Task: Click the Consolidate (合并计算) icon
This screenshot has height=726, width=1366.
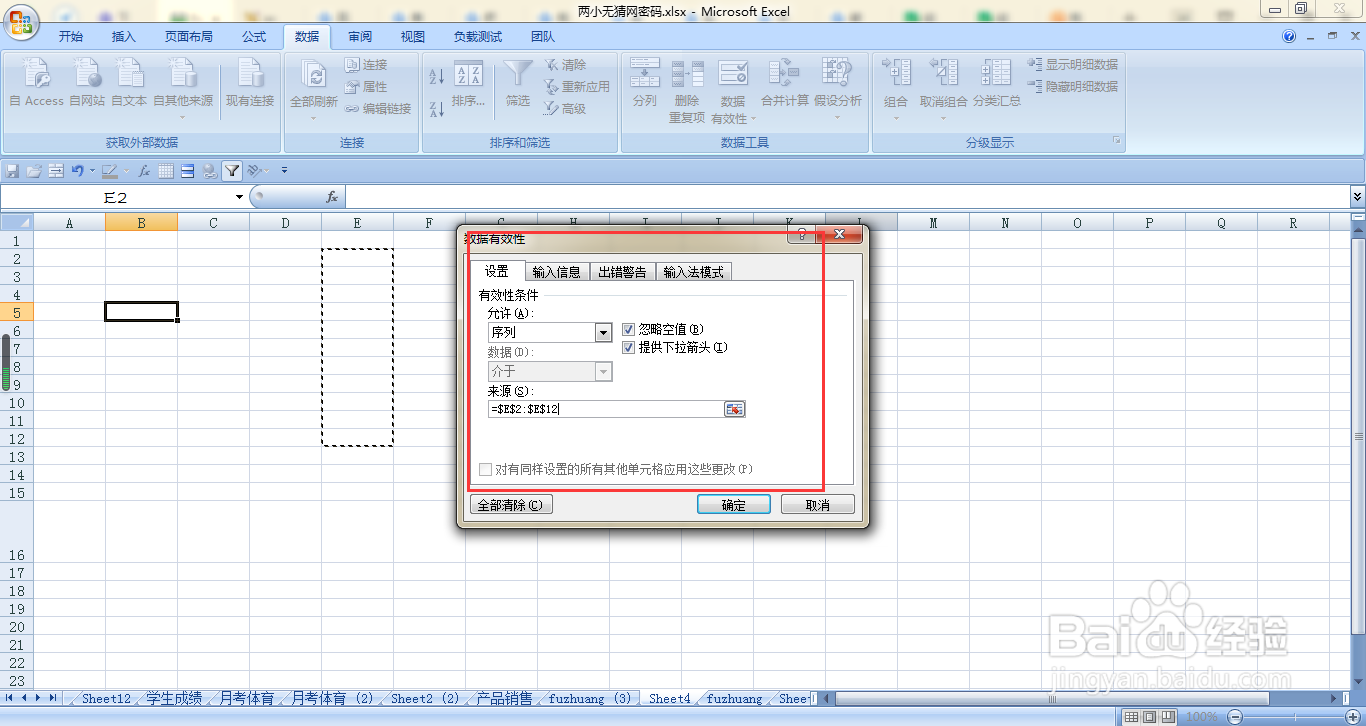Action: (784, 73)
